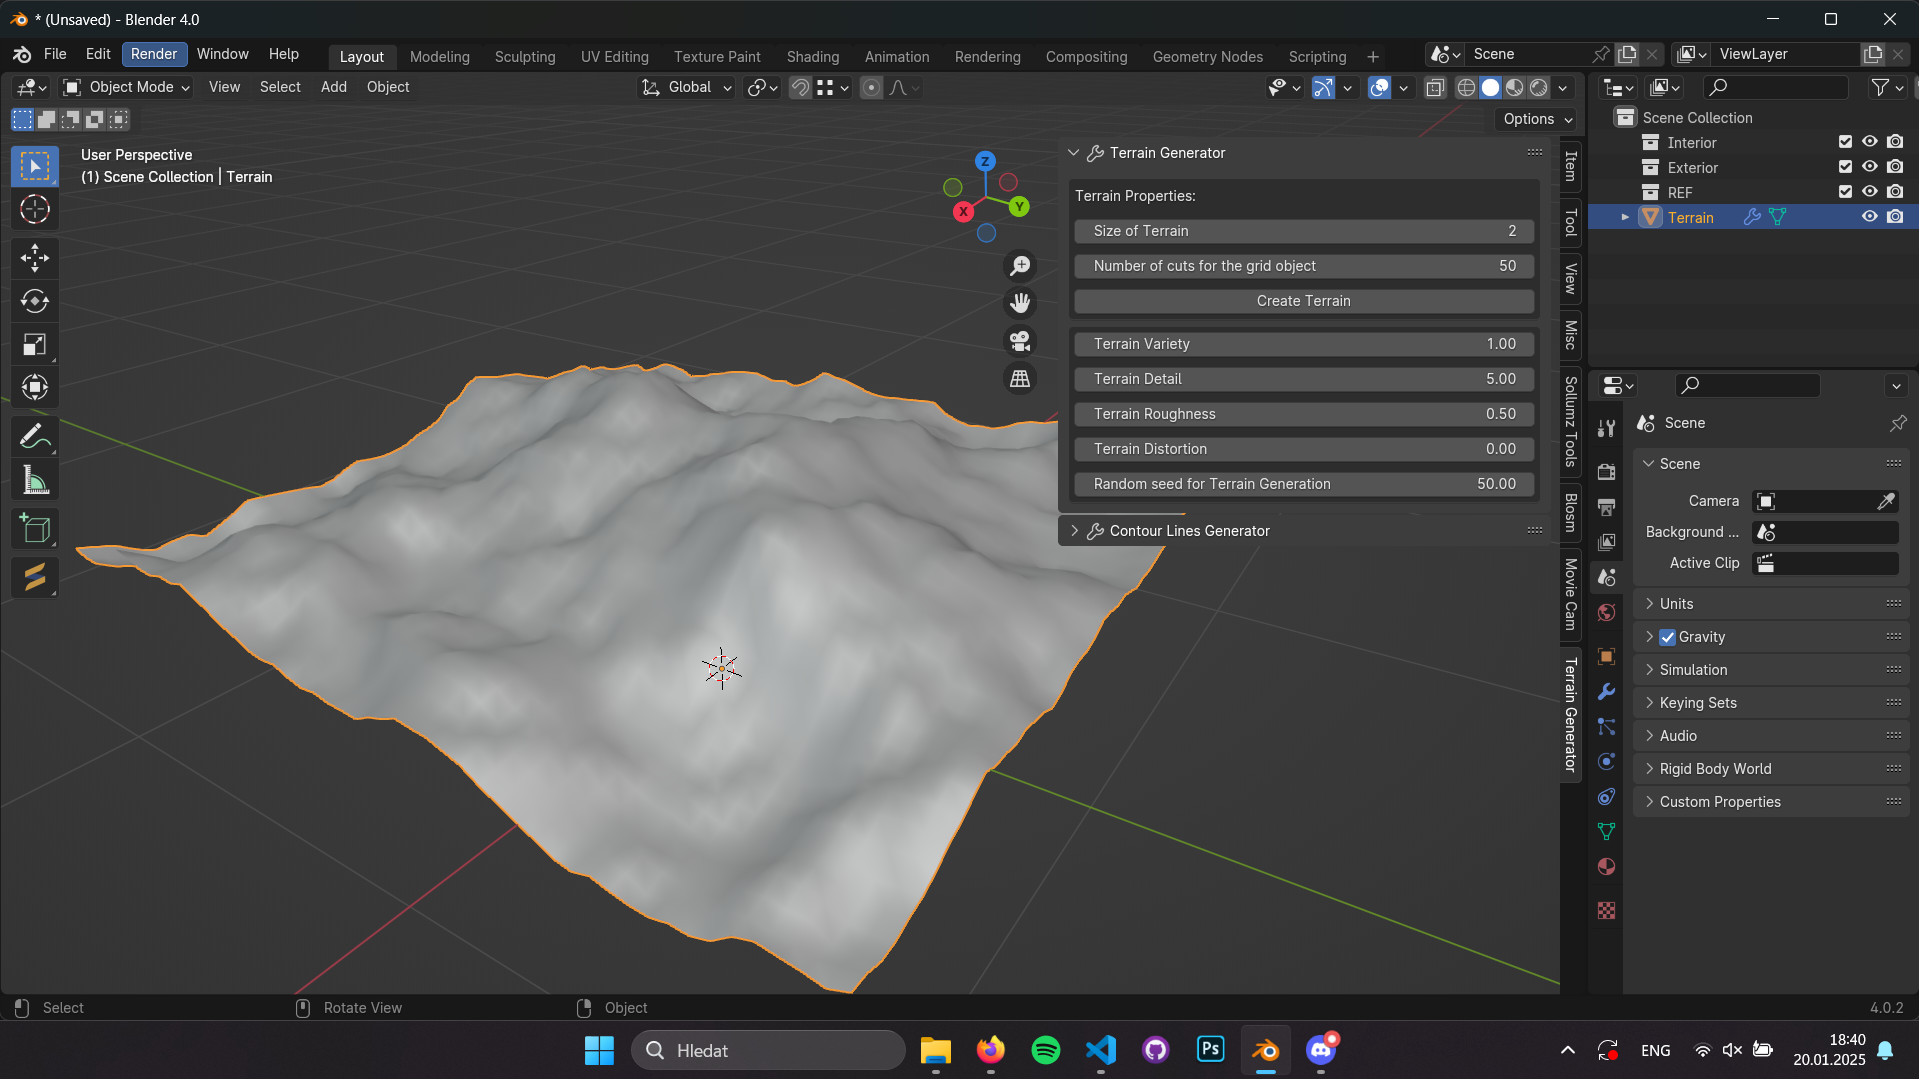Open the Object Mode dropdown

[x=127, y=87]
